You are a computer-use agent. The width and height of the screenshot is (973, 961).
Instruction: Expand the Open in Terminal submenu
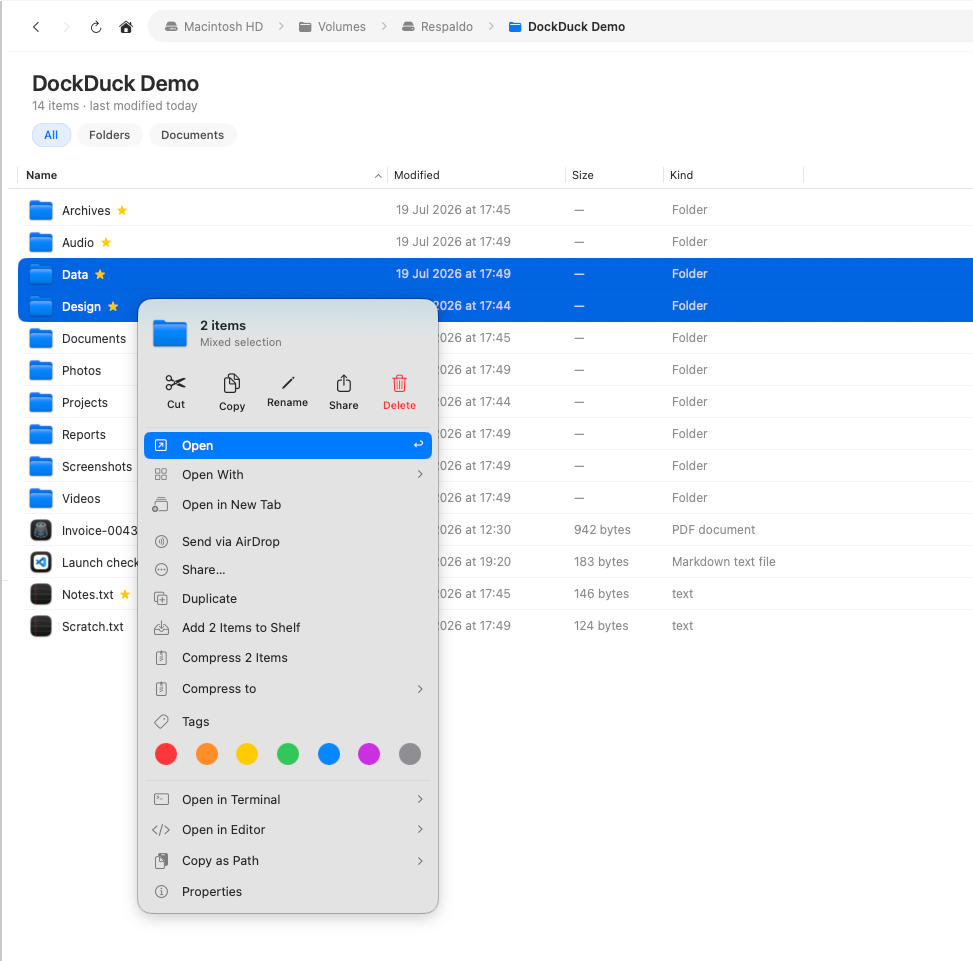click(420, 799)
